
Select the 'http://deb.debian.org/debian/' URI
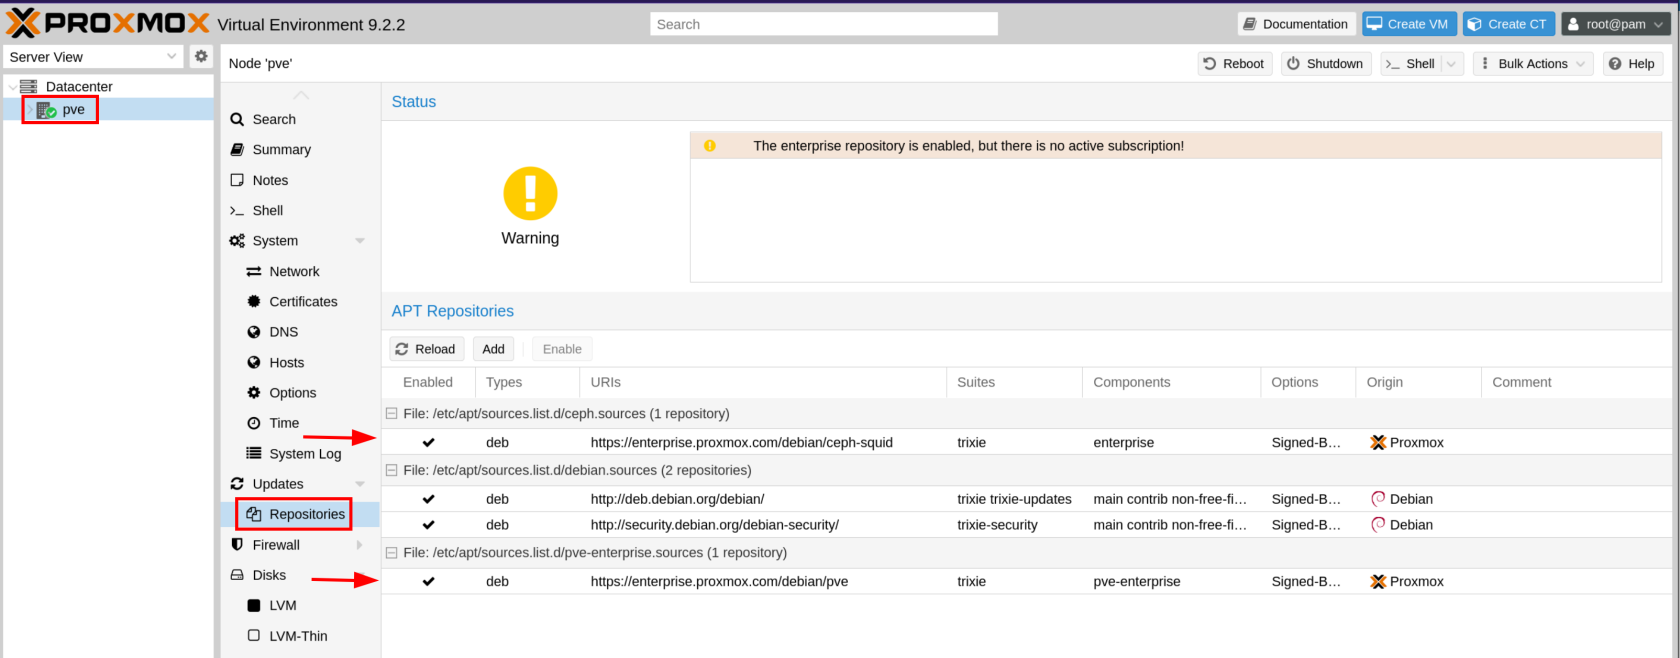point(677,499)
